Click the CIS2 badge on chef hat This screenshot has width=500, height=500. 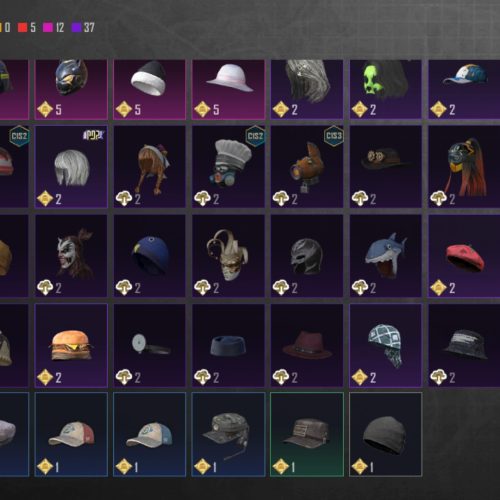[x=255, y=136]
